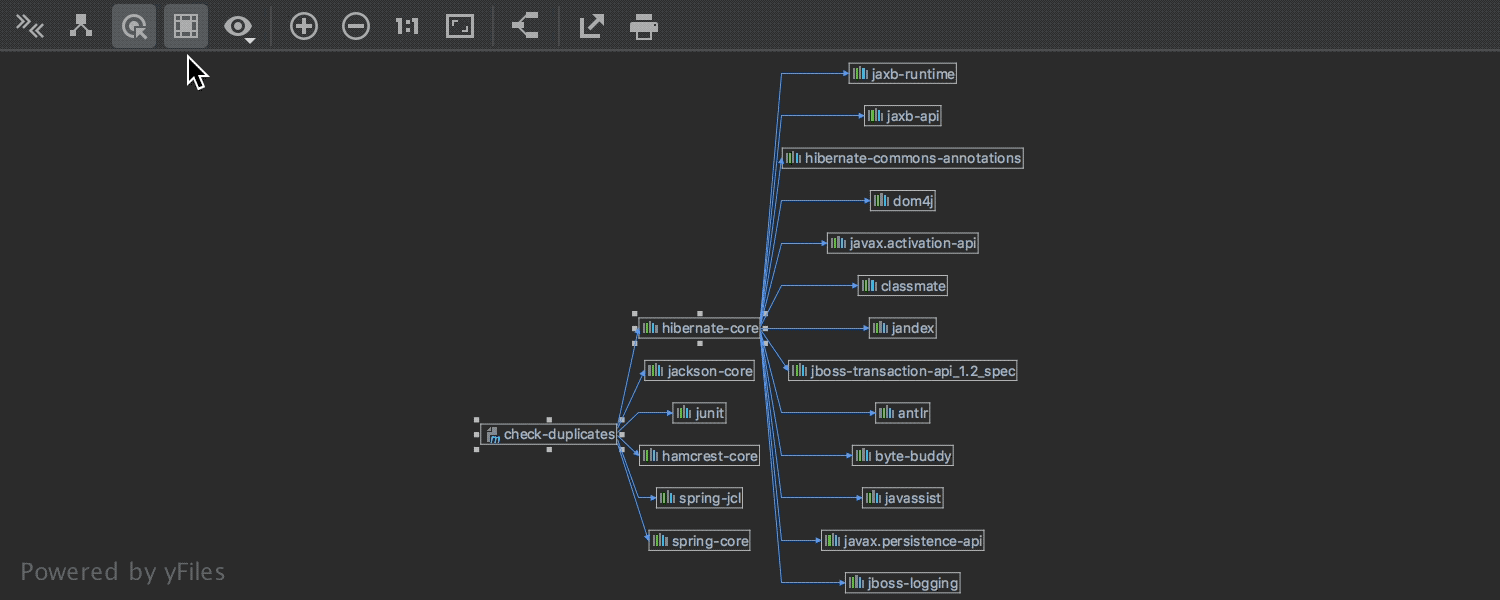The width and height of the screenshot is (1500, 600).
Task: Select the check-duplicates module node
Action: click(549, 434)
